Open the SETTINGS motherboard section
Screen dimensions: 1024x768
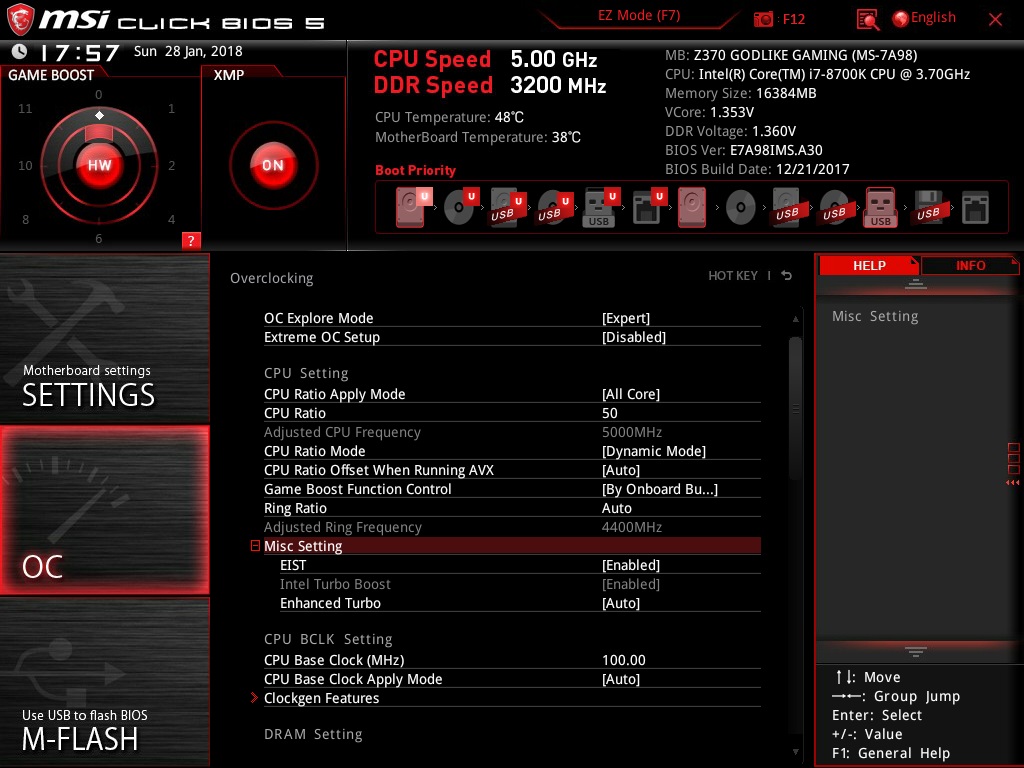pyautogui.click(x=104, y=339)
